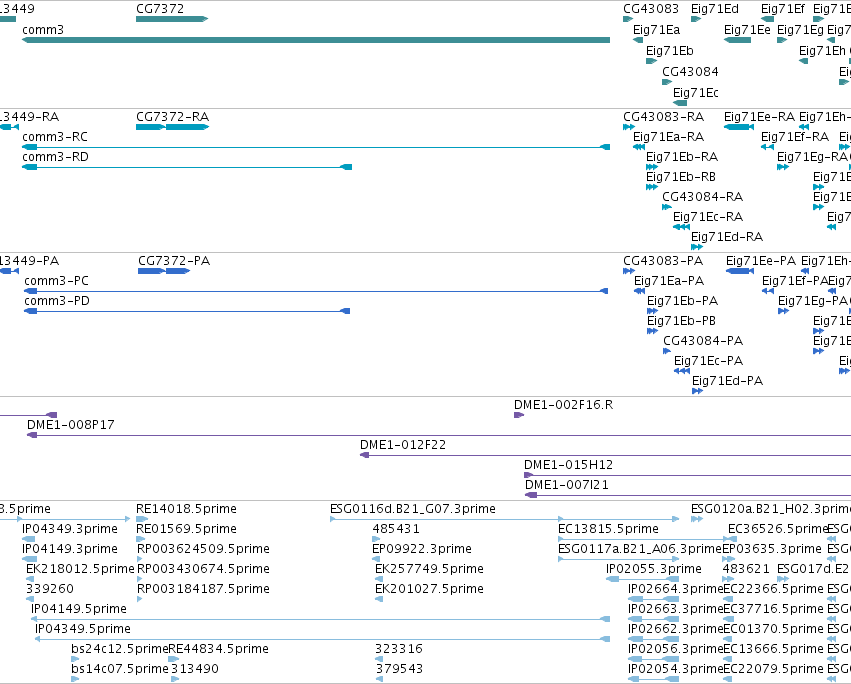
Task: Click the Eig71Ed gene label
Action: click(715, 9)
